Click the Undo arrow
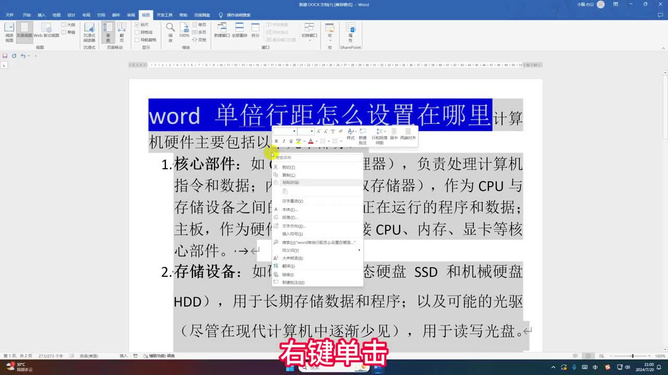Screen dimensions: 668x375 [x=23, y=56]
